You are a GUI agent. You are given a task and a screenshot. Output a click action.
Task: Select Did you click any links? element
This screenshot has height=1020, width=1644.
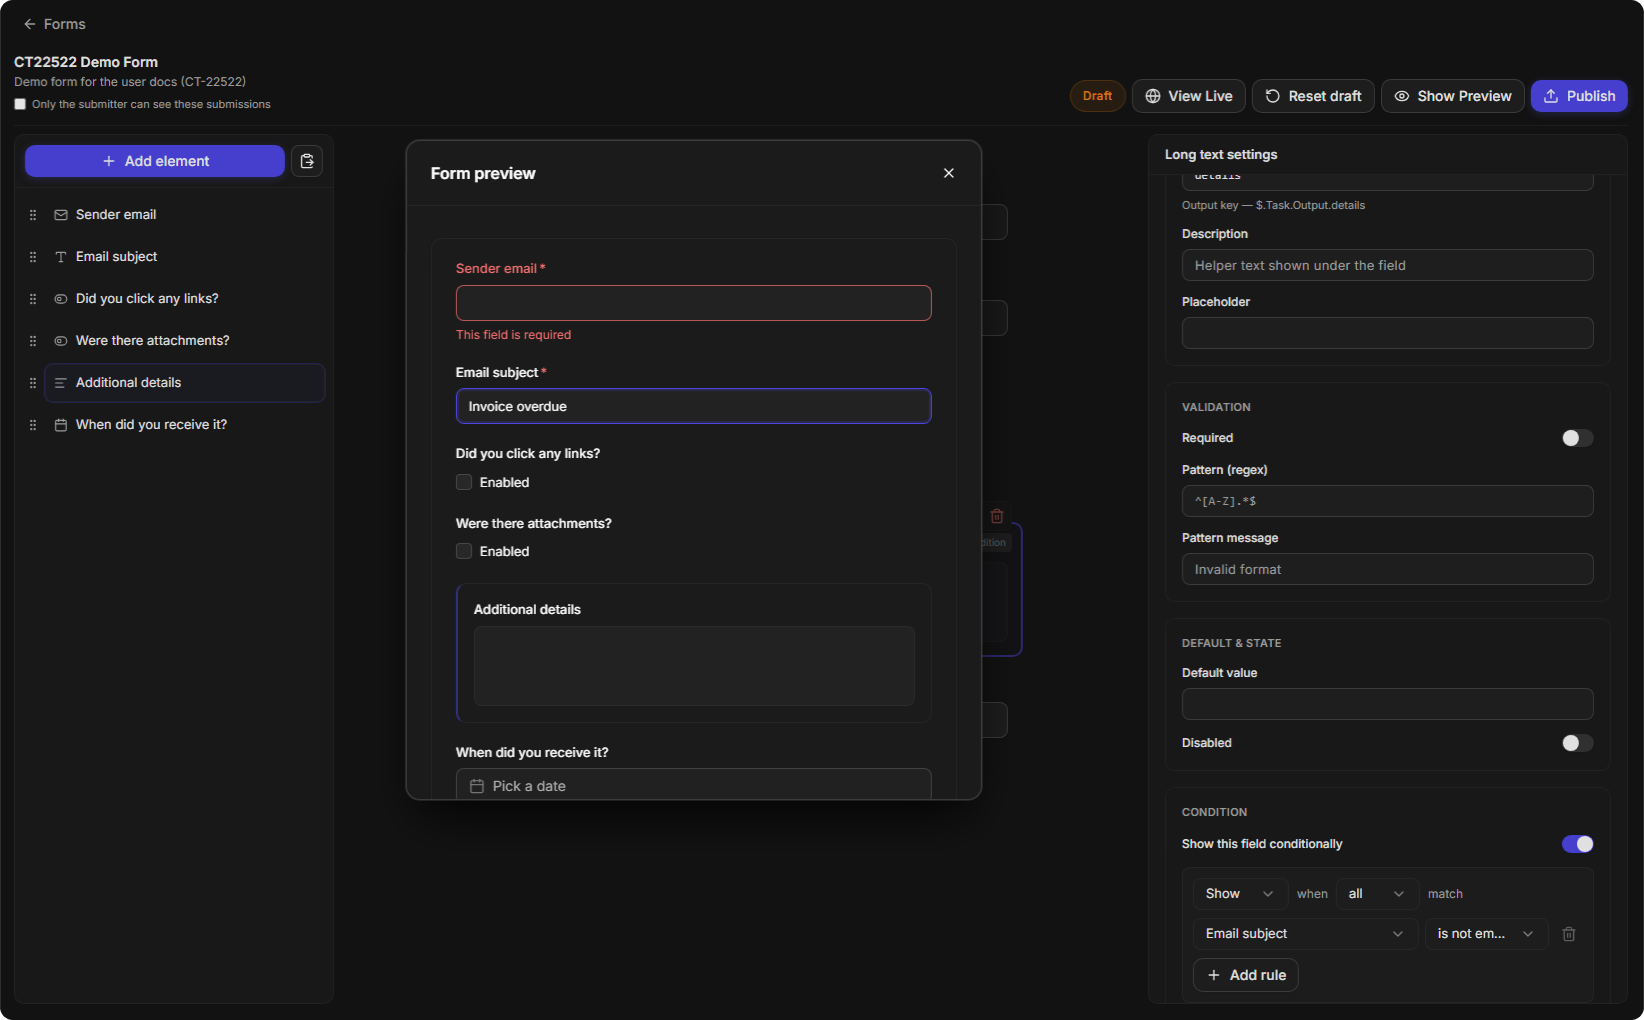[185, 299]
